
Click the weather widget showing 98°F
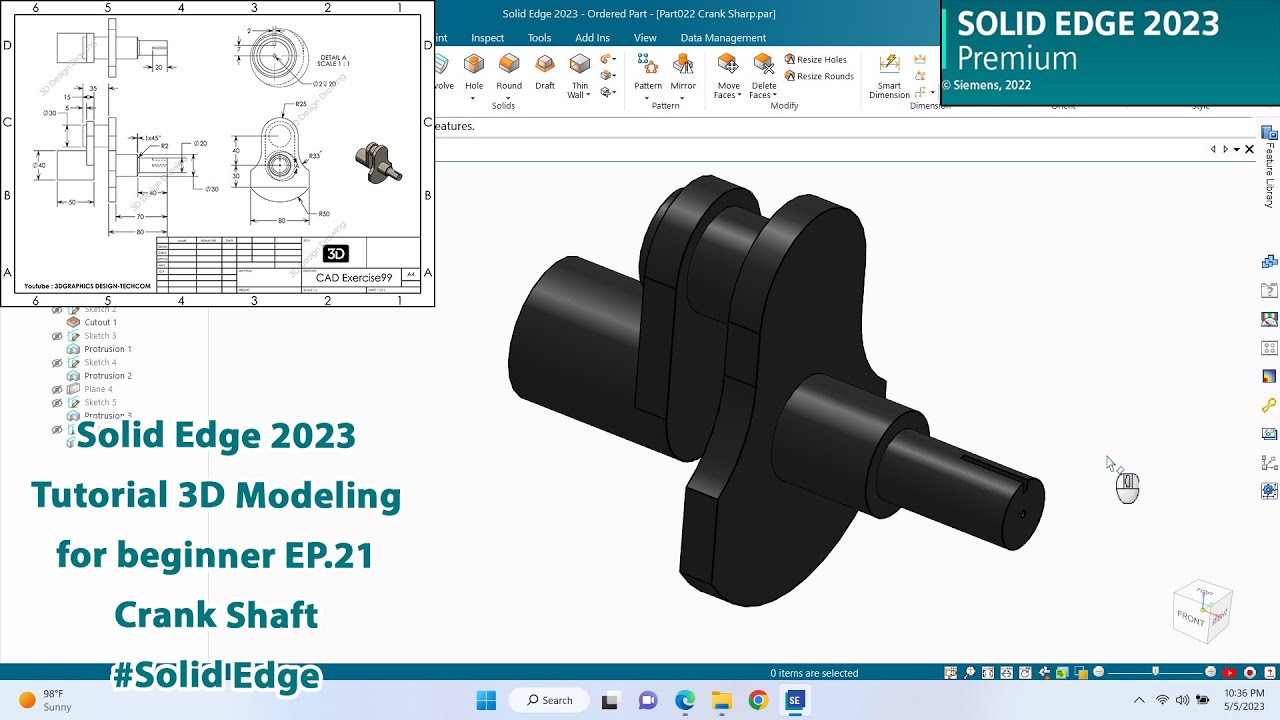click(45, 700)
